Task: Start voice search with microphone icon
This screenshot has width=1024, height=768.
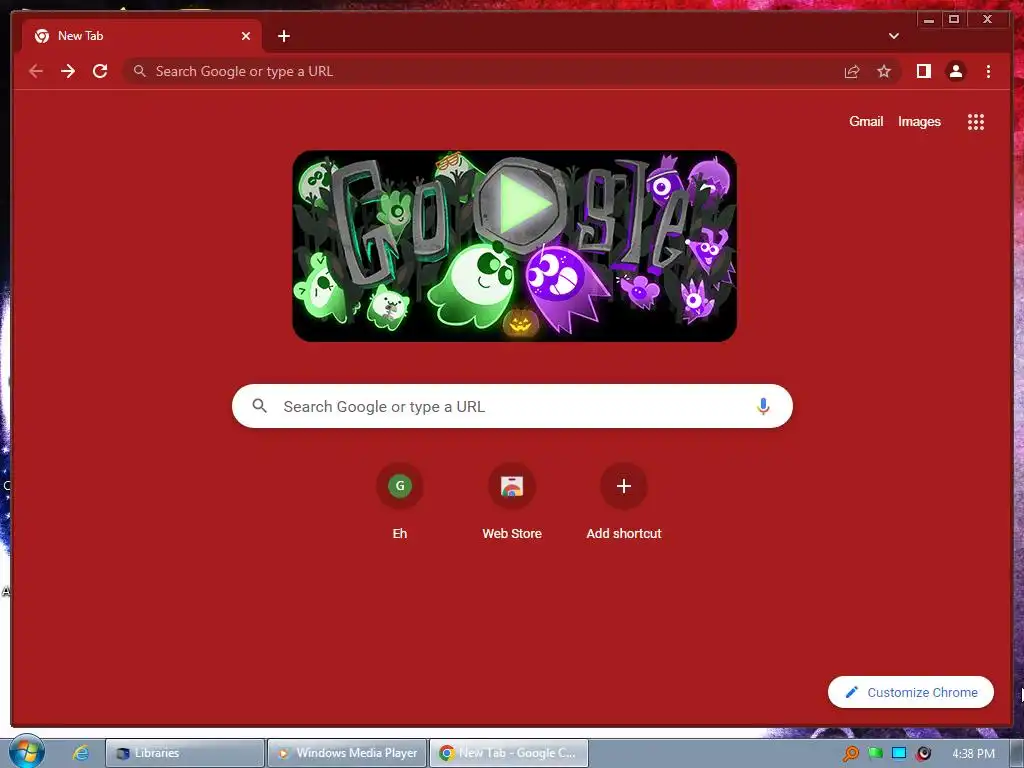Action: tap(763, 406)
